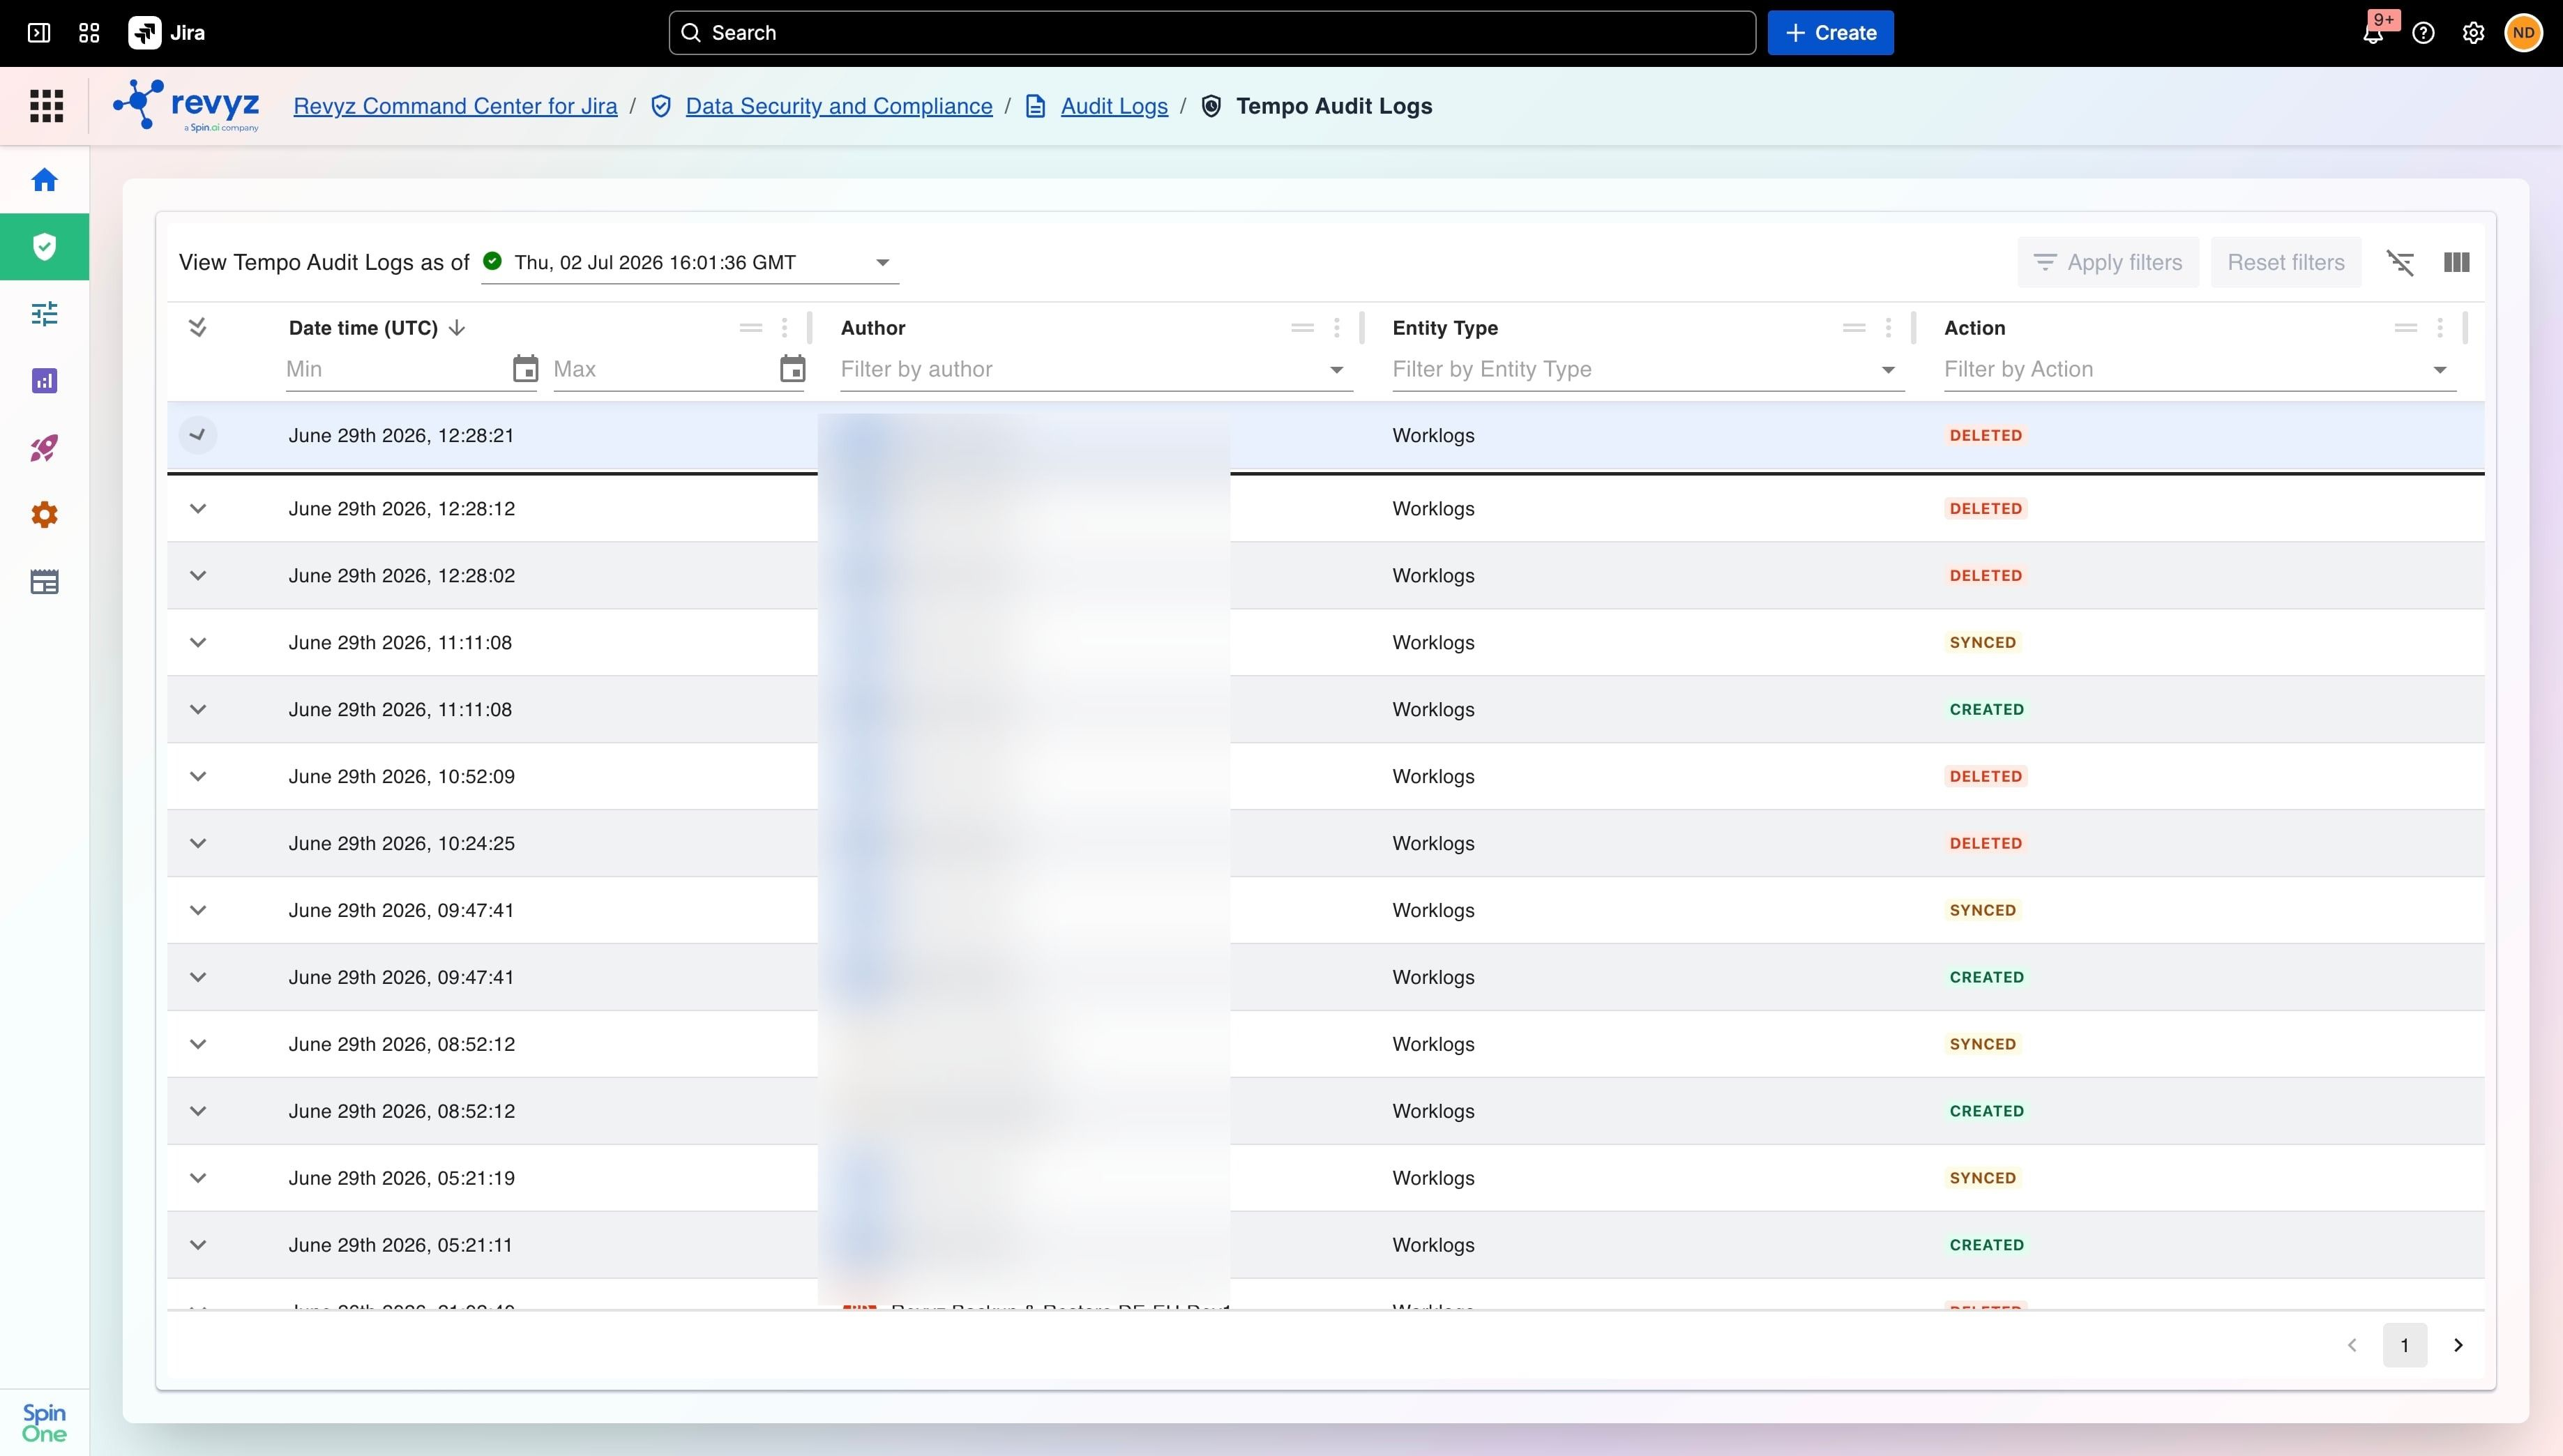This screenshot has width=2563, height=1456.
Task: Open the rocket sidebar icon
Action: coord(44,448)
